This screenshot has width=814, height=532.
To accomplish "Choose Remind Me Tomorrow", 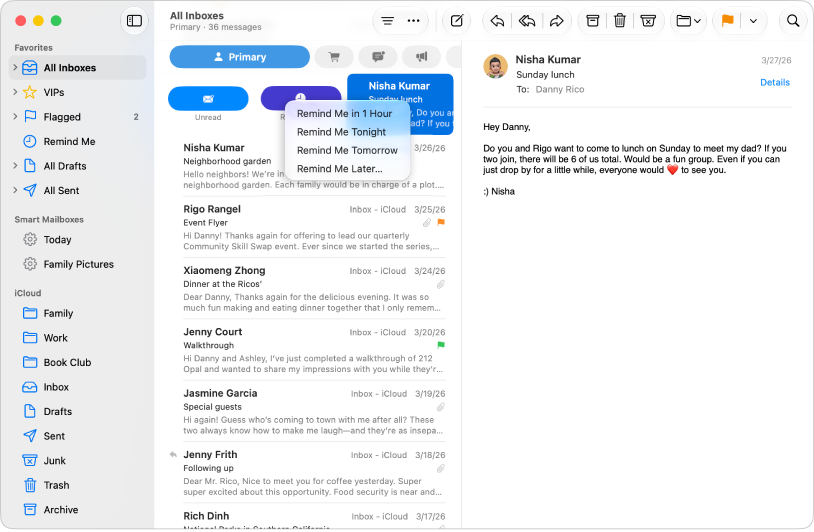I will [347, 151].
